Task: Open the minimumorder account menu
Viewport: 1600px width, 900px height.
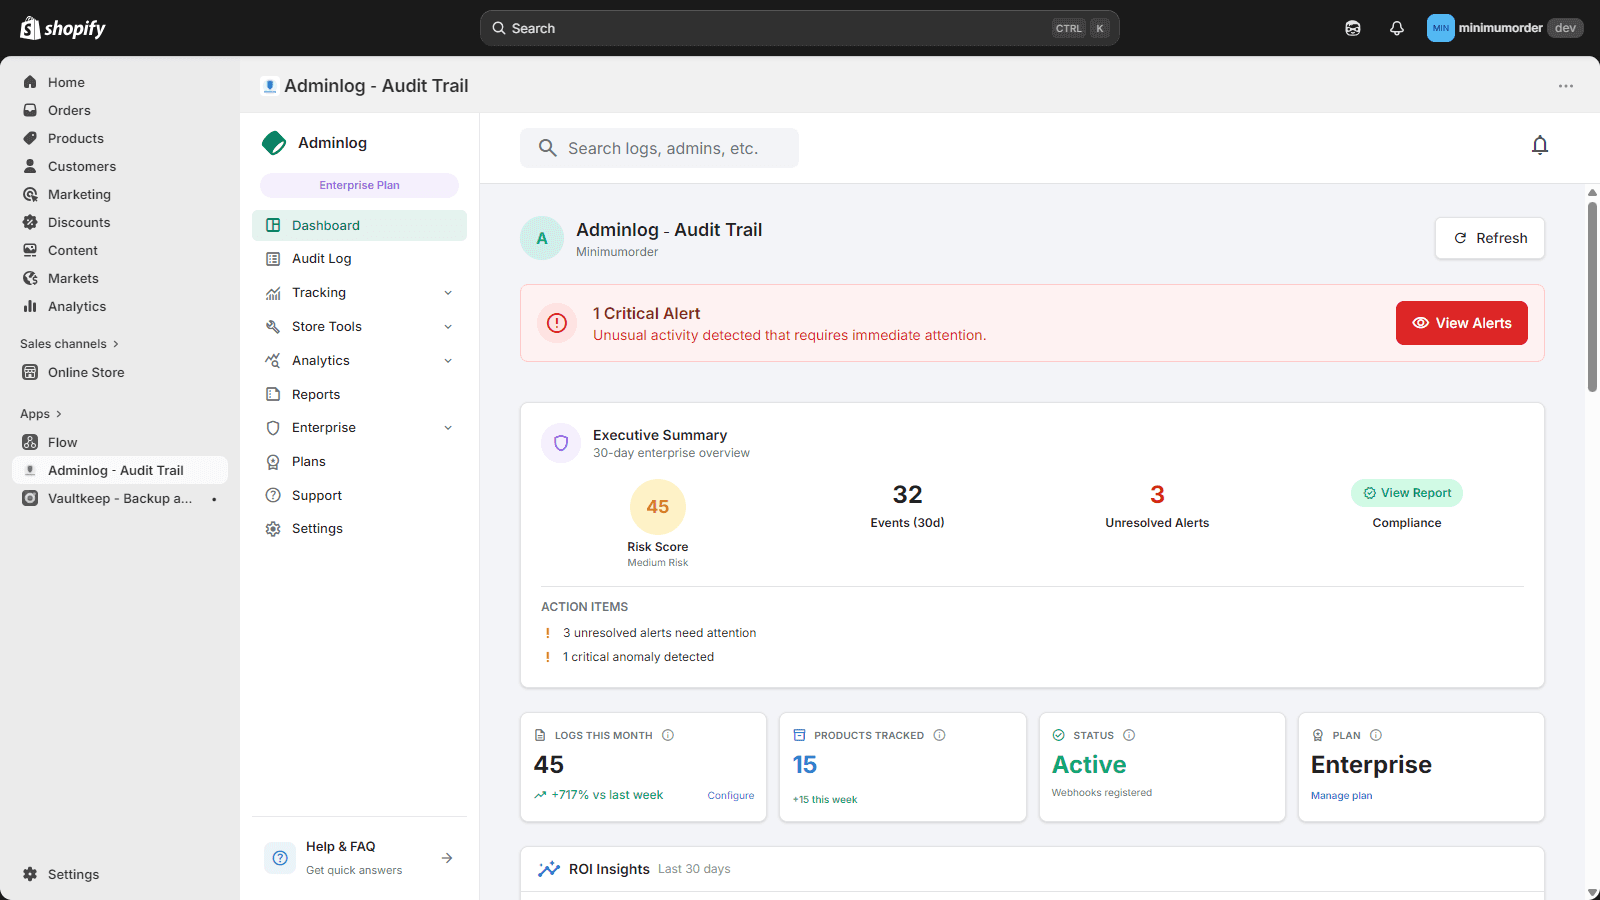Action: [x=1504, y=28]
